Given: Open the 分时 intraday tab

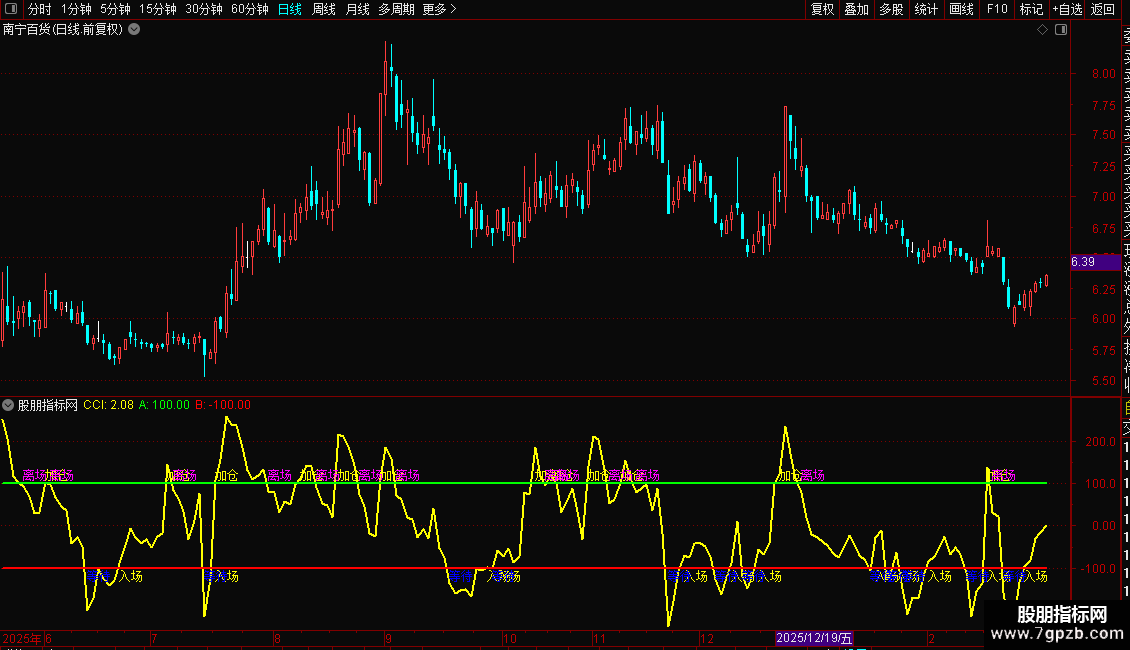Looking at the screenshot, I should [39, 9].
